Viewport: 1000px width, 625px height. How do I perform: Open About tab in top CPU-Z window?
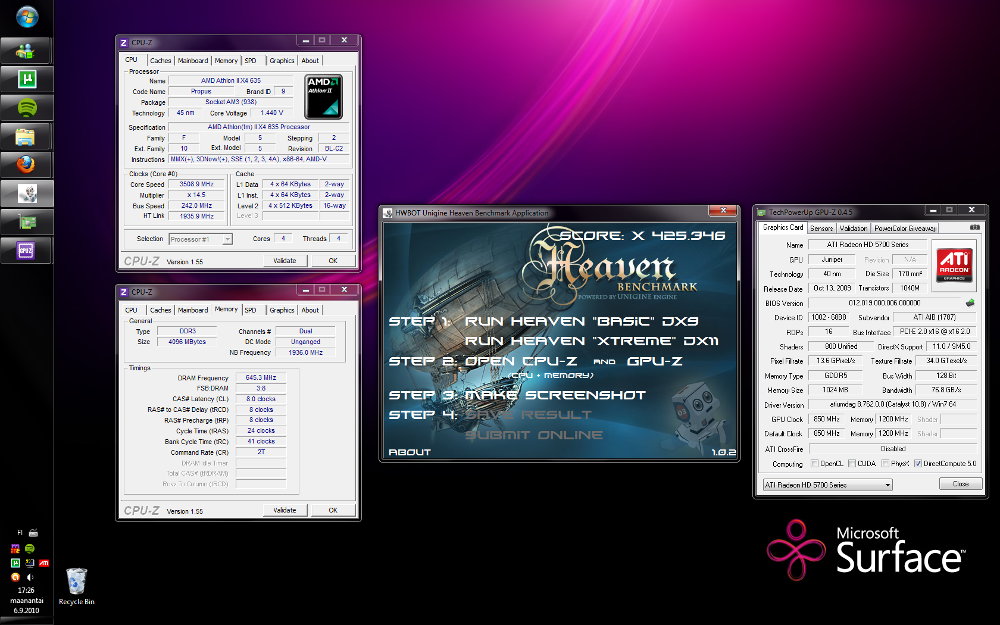click(310, 61)
